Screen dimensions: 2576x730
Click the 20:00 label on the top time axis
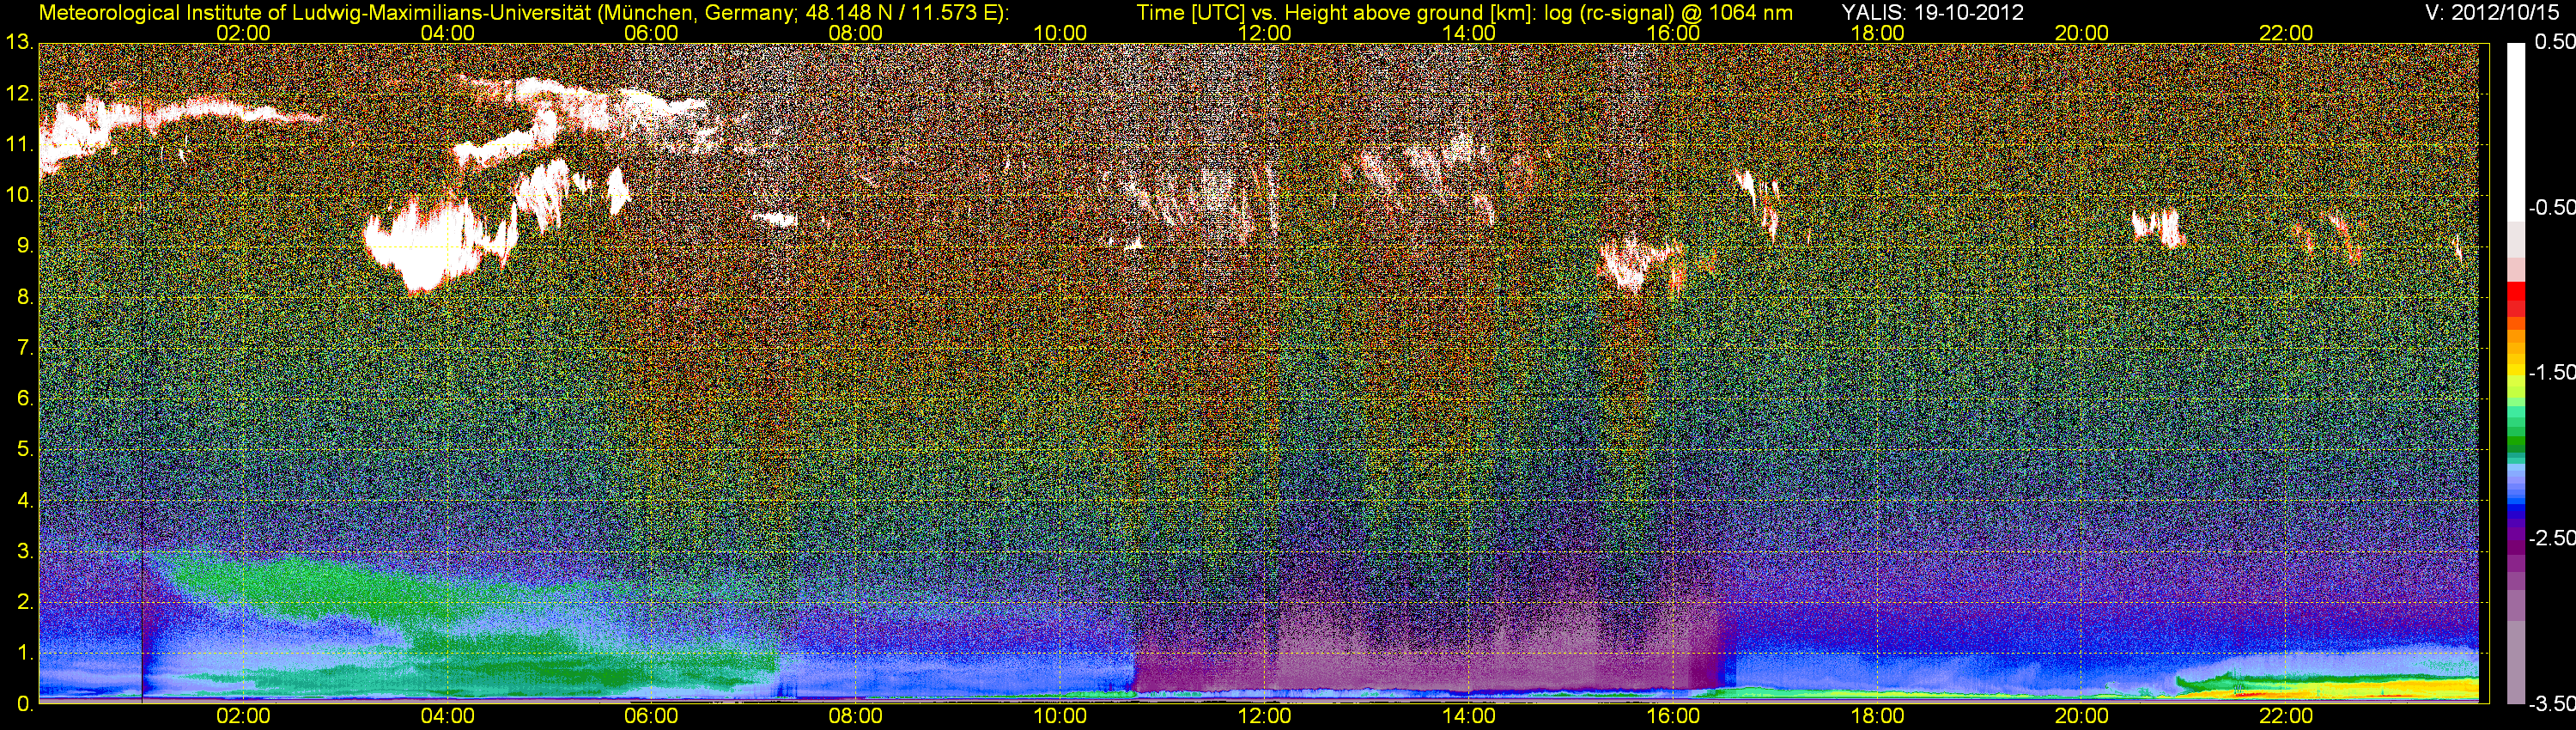pos(2082,33)
